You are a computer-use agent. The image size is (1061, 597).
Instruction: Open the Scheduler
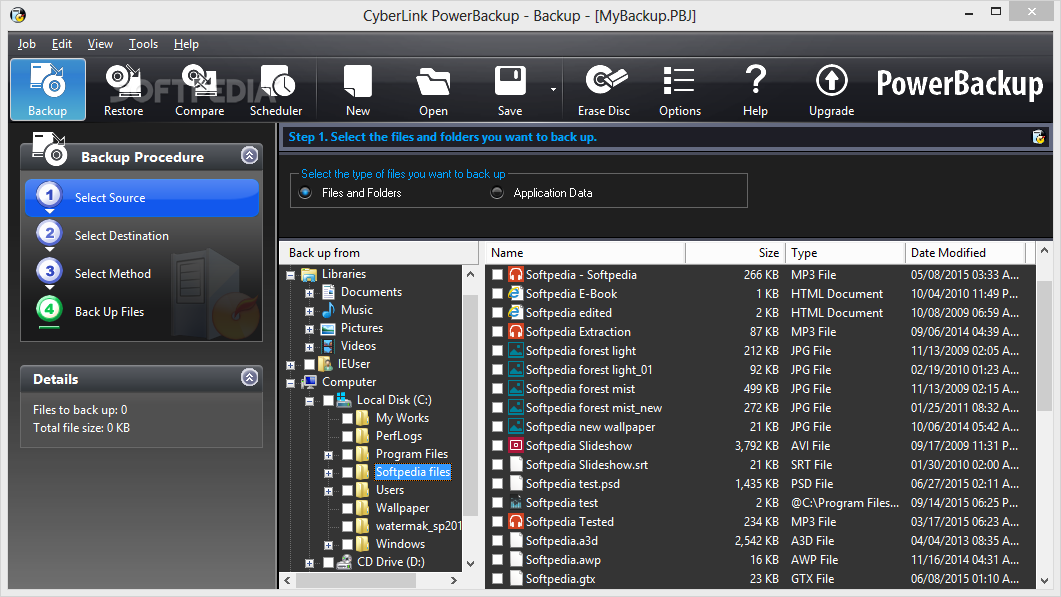coord(276,89)
